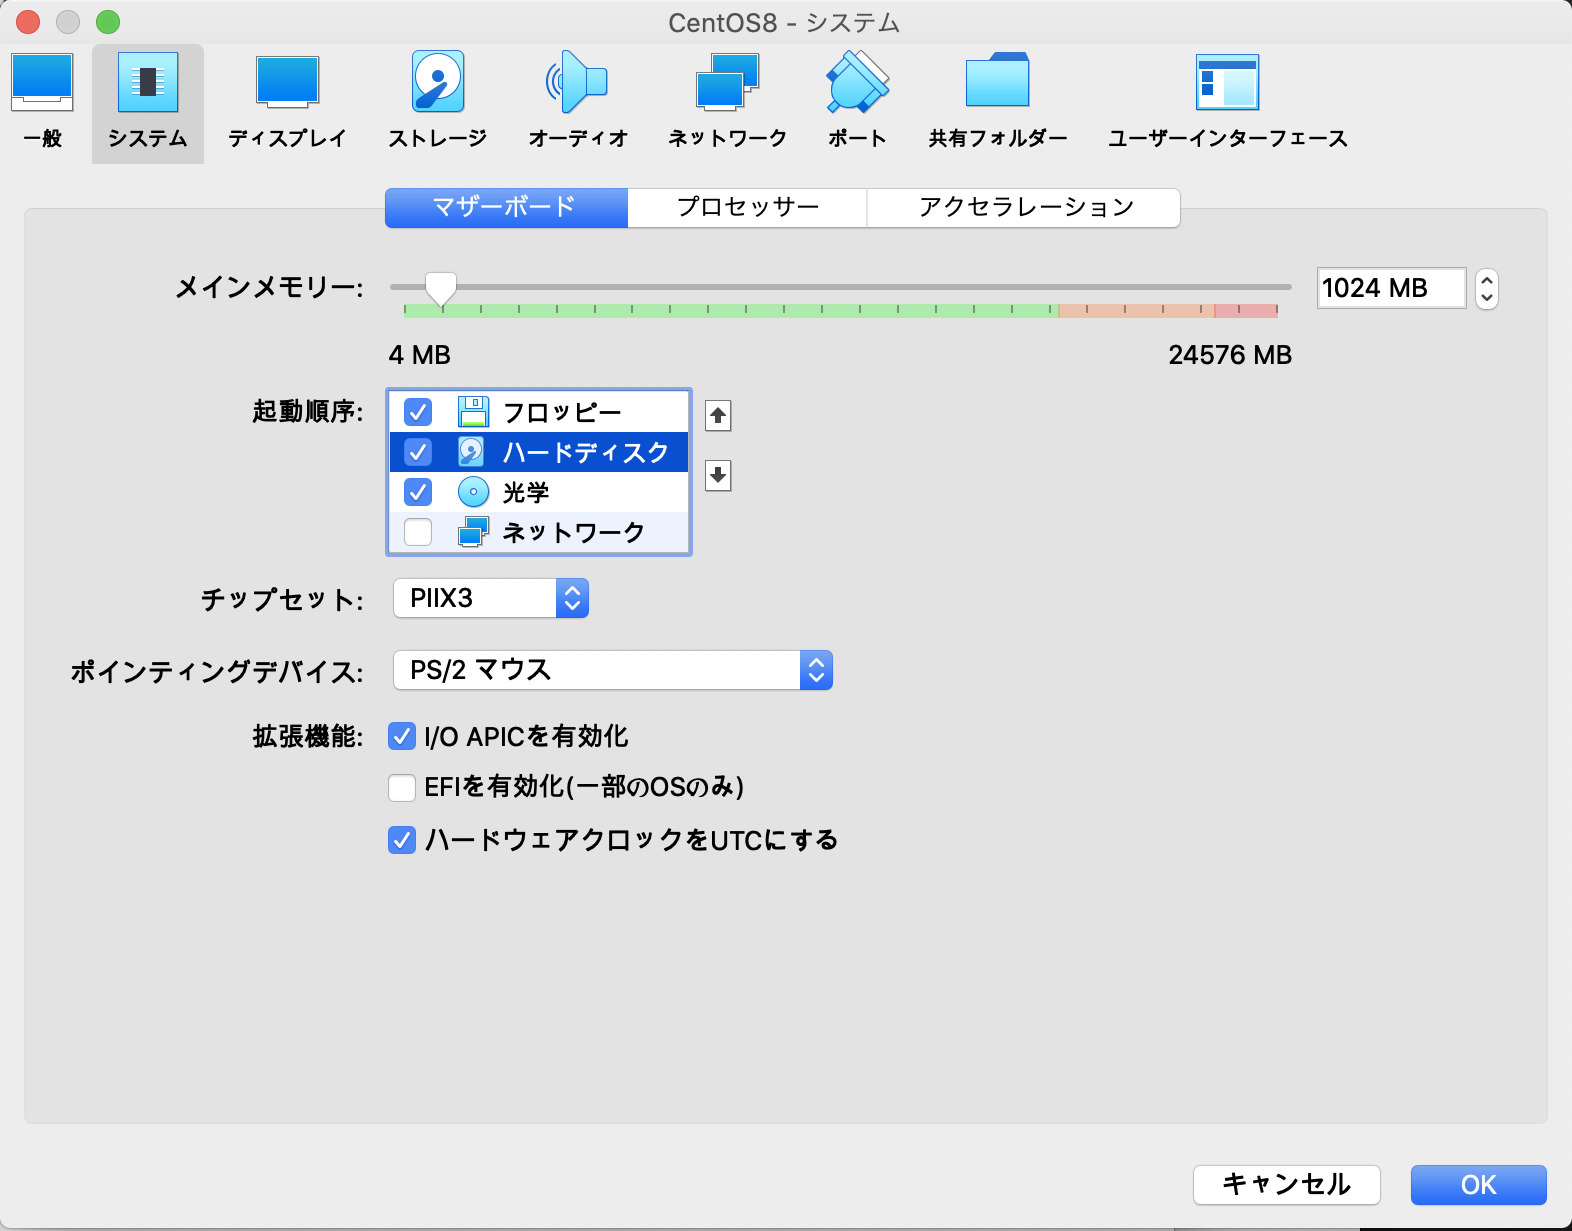
Task: Uncheck フロッピー in boot order
Action: (x=418, y=412)
